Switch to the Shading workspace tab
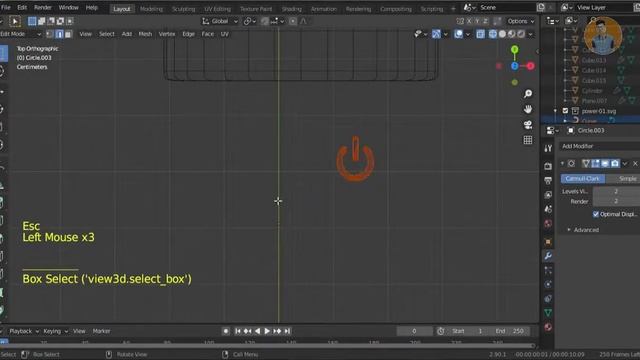This screenshot has width=640, height=360. coord(291,9)
